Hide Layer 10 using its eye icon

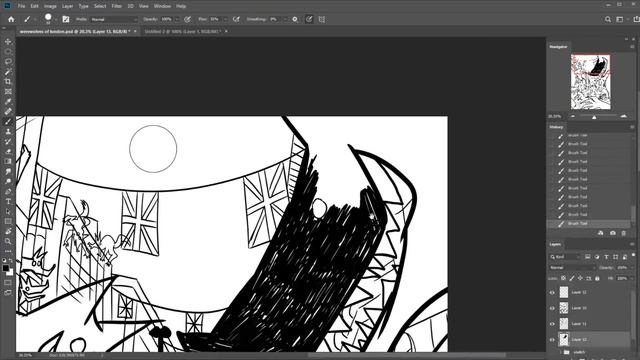click(x=552, y=308)
